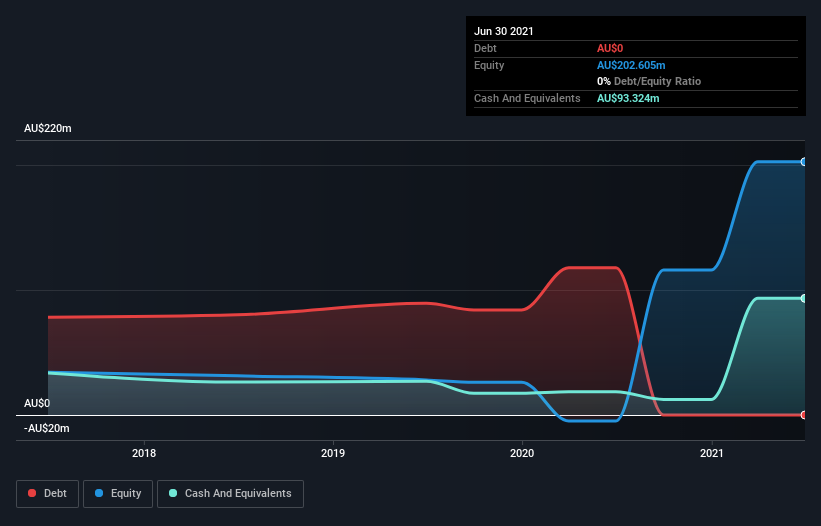Viewport: 821px width, 526px height.
Task: Click the Cash And Equivalents tooltip label
Action: (x=527, y=98)
